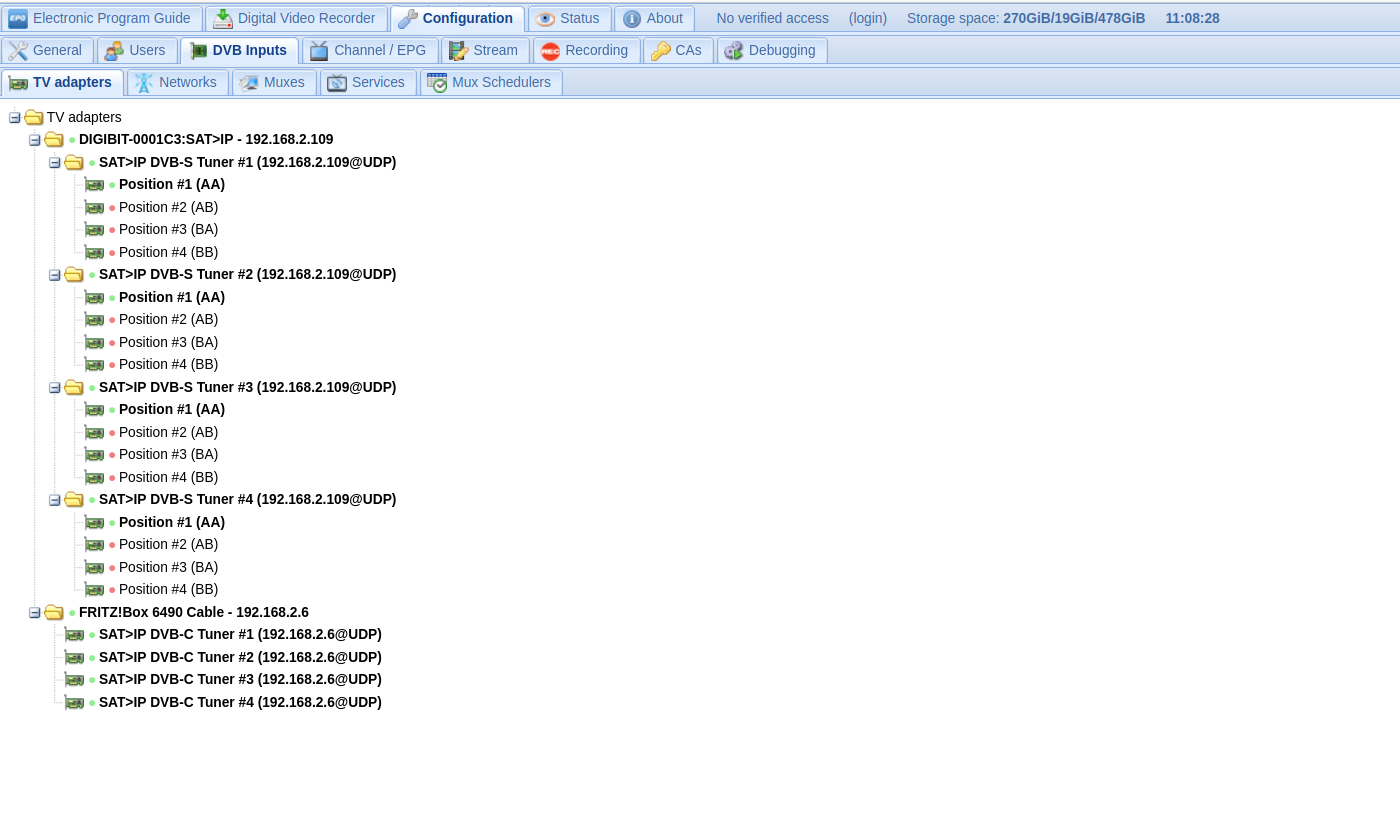Open the Debugging tab
This screenshot has width=1400, height=825.
[x=772, y=50]
